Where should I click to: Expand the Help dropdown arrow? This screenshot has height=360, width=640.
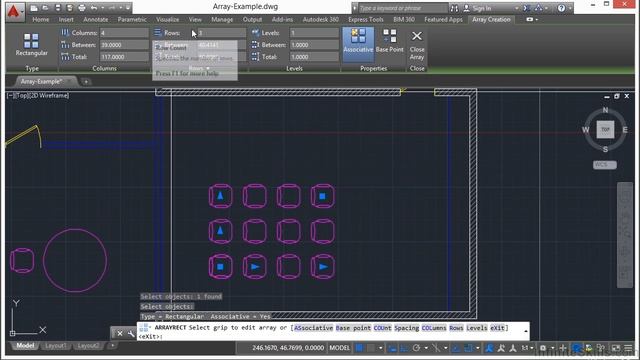coord(570,8)
